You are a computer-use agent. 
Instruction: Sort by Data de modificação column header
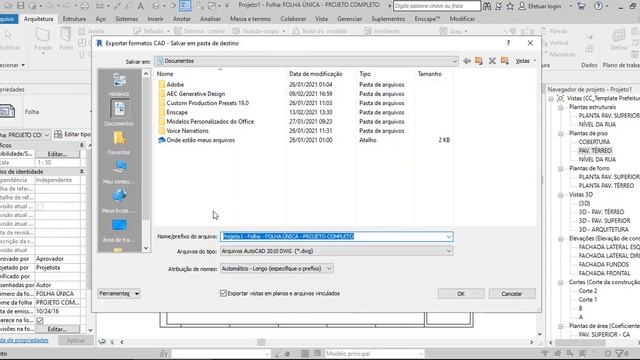(x=316, y=74)
